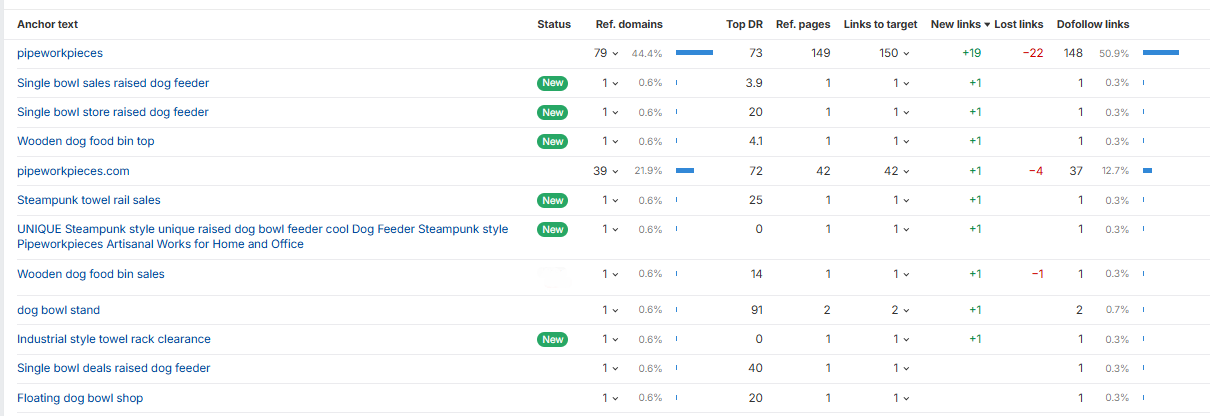Expand links to target 150 dropdown
Viewport: 1210px width, 416px height.
[895, 53]
